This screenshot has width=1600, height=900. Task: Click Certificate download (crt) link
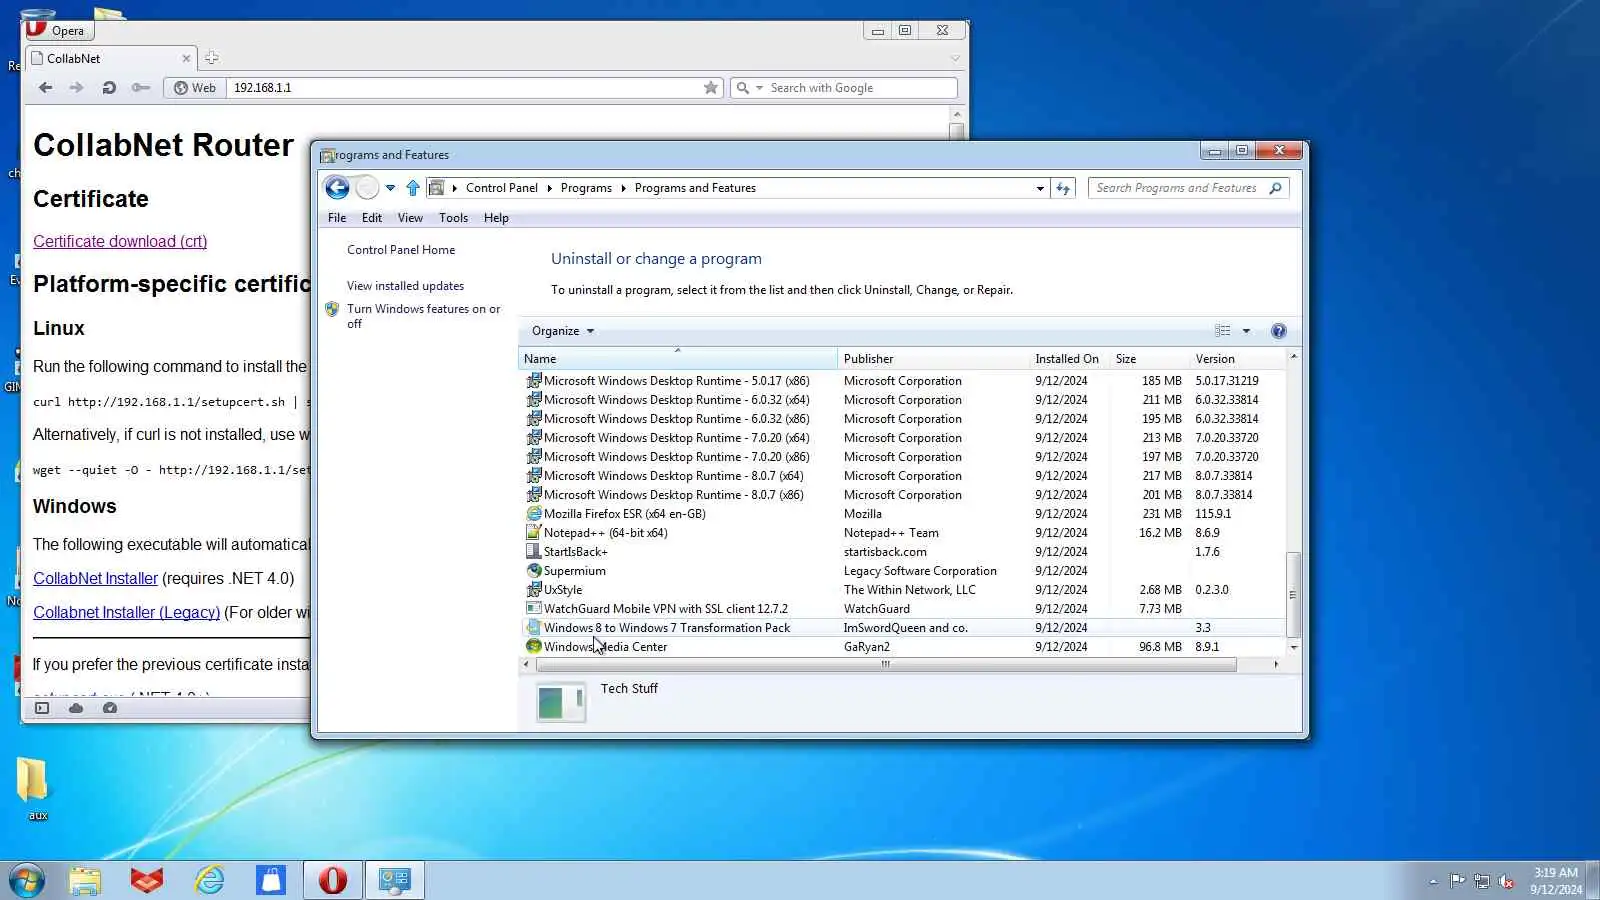click(x=120, y=241)
